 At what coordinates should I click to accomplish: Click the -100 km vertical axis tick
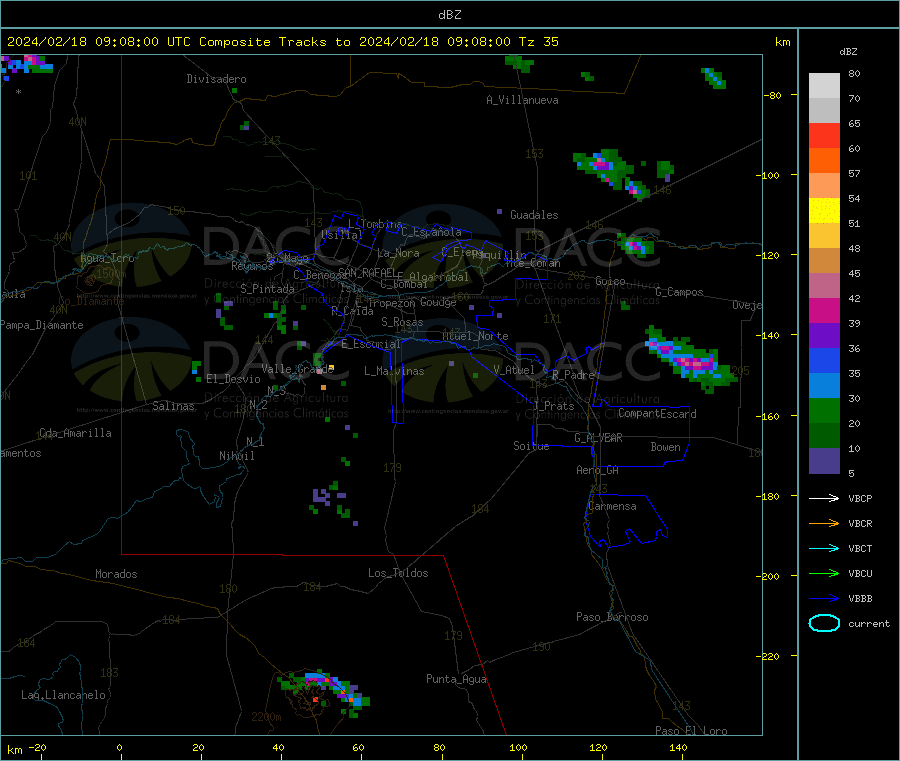click(770, 175)
